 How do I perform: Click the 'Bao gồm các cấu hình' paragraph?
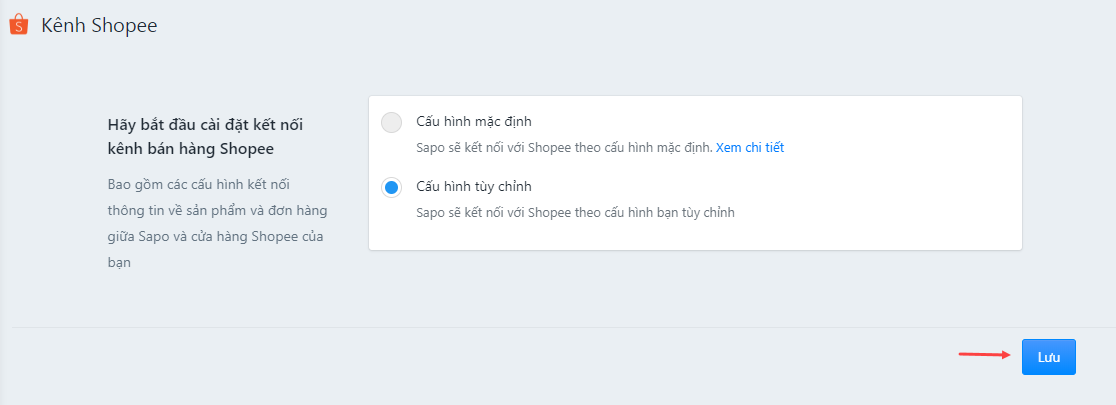point(219,223)
